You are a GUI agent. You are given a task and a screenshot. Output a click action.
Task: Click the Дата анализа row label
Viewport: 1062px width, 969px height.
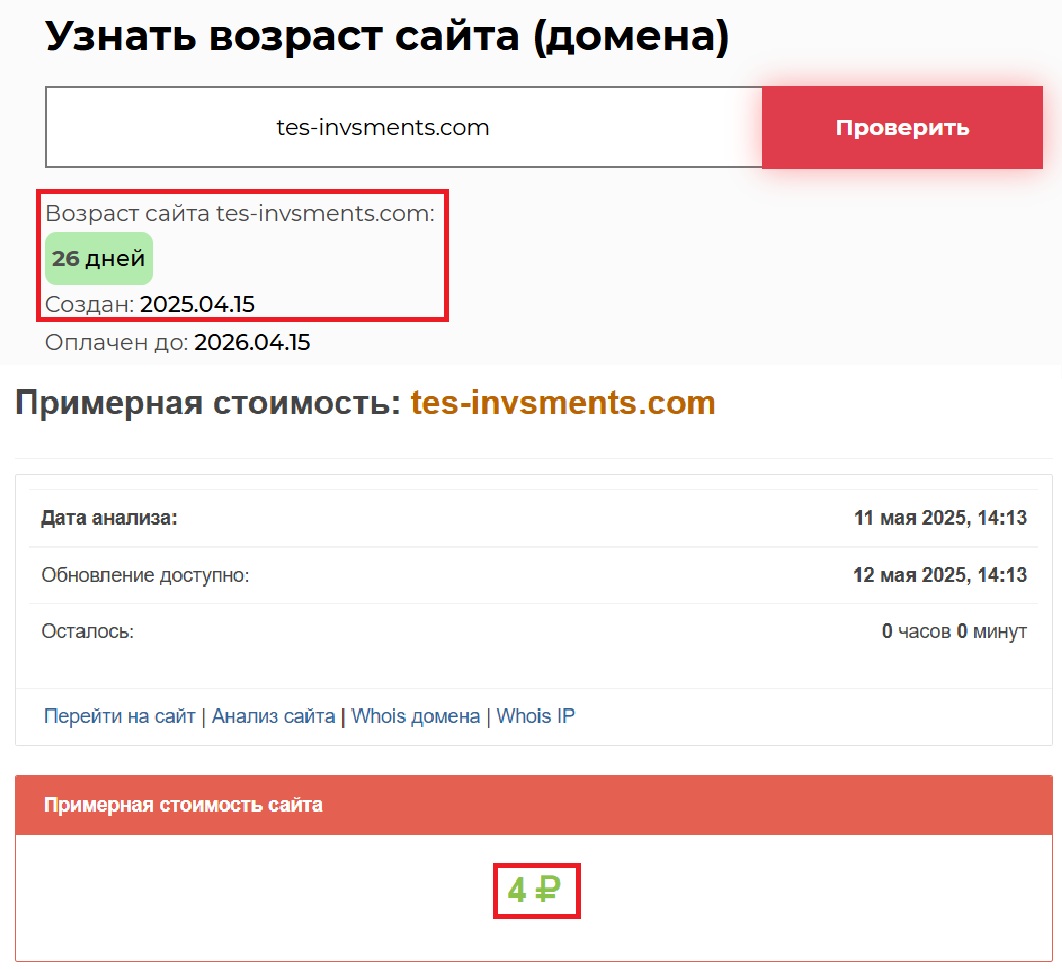tap(109, 518)
